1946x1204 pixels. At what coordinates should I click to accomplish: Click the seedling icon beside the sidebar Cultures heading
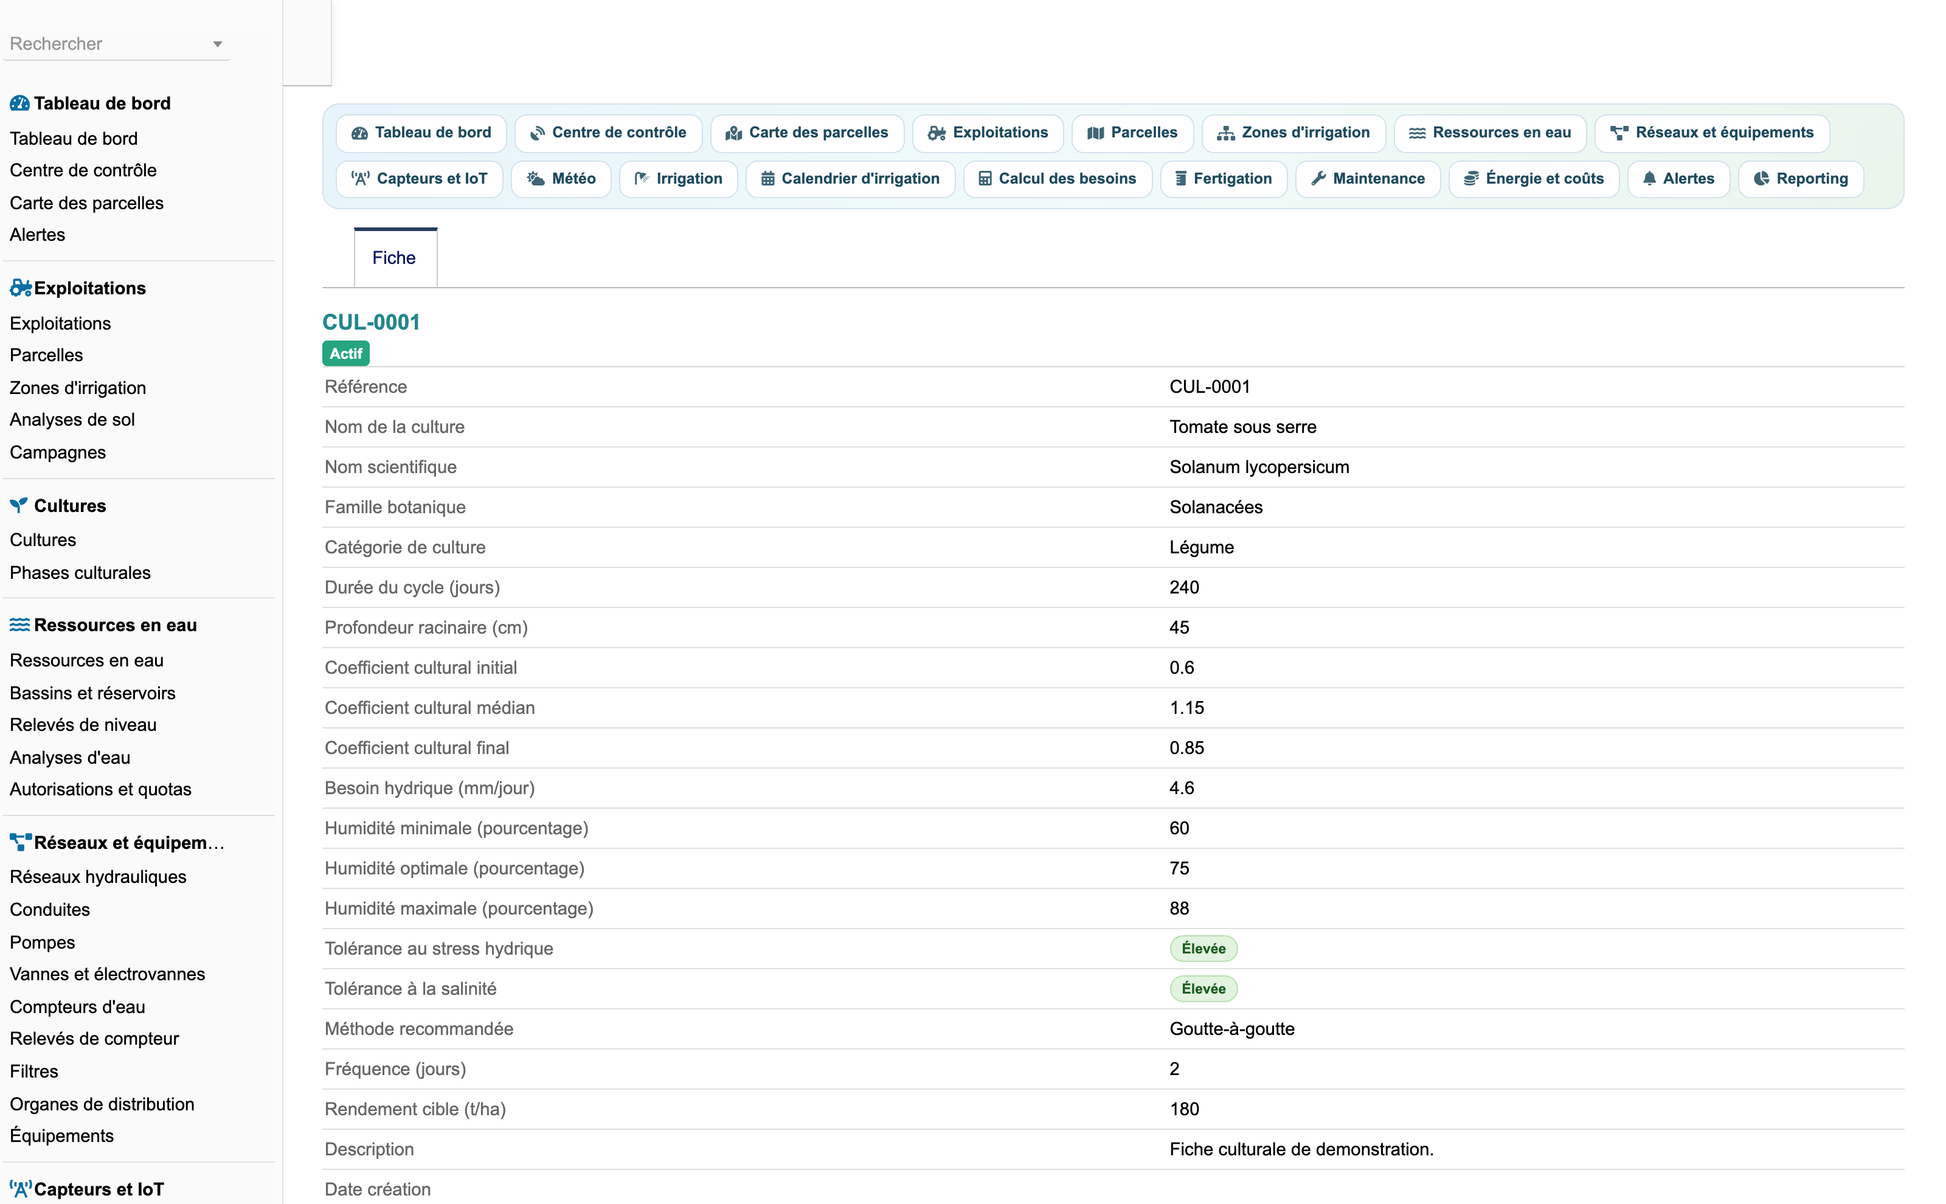point(19,505)
